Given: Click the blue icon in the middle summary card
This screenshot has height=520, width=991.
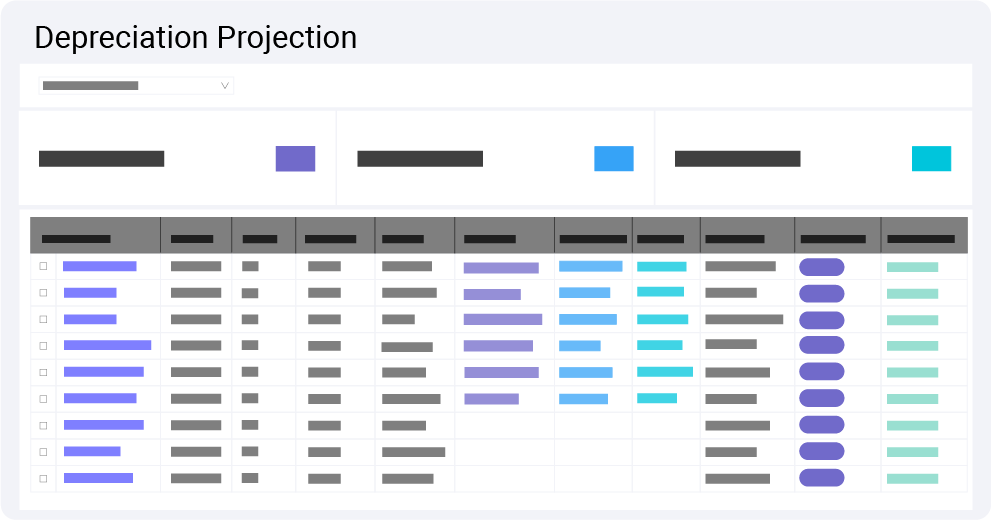Looking at the screenshot, I should click(x=613, y=158).
